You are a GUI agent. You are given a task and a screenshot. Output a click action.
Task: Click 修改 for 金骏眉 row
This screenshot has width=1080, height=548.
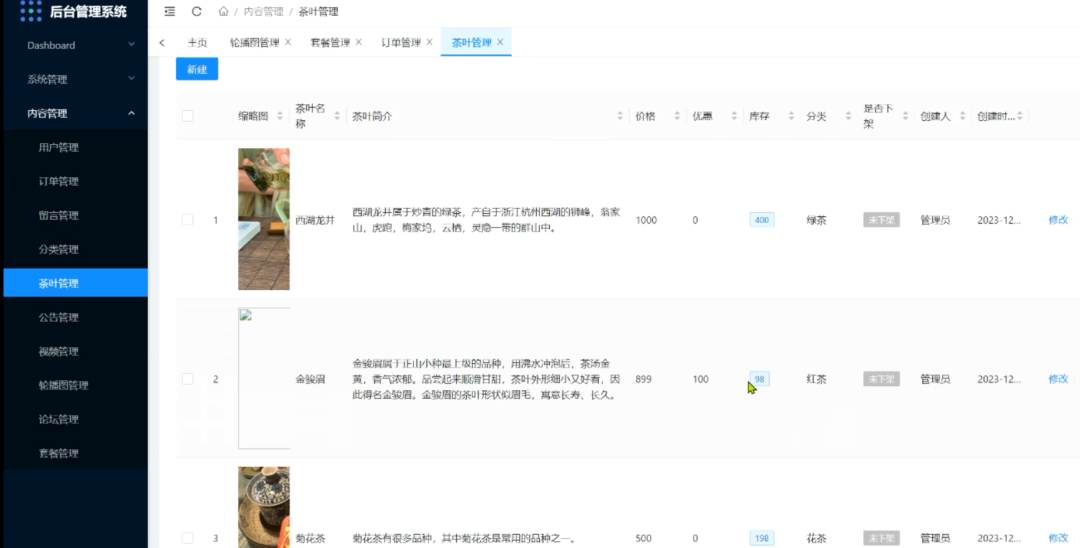[x=1058, y=379]
